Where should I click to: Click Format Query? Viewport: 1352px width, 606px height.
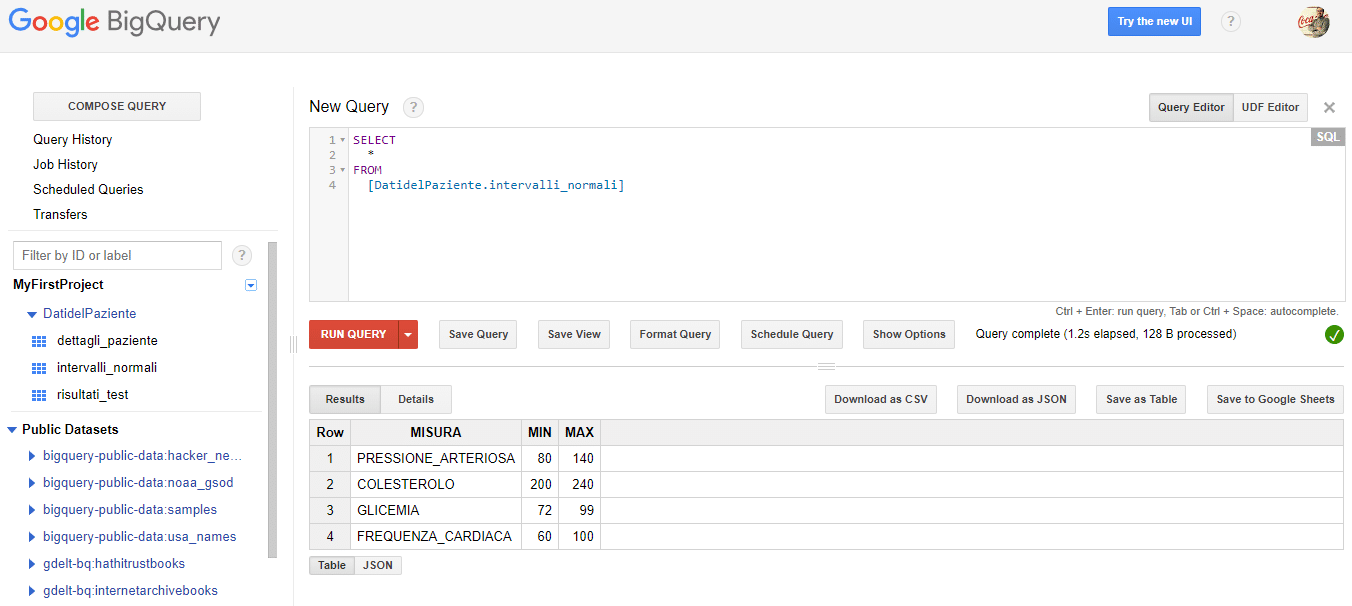click(x=675, y=335)
